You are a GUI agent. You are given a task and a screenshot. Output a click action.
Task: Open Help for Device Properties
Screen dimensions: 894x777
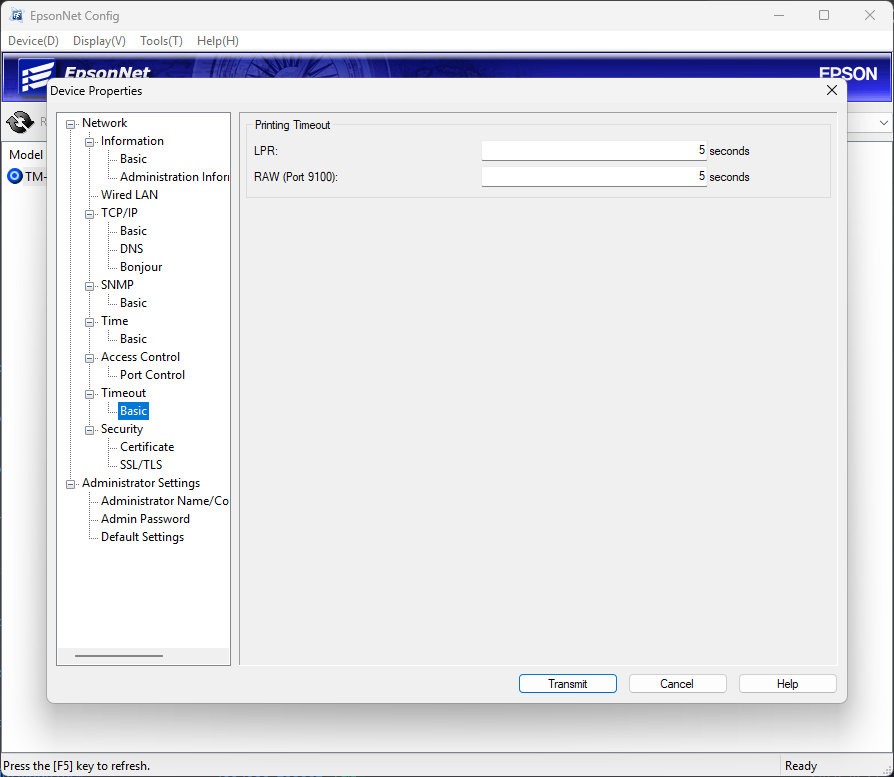(787, 684)
